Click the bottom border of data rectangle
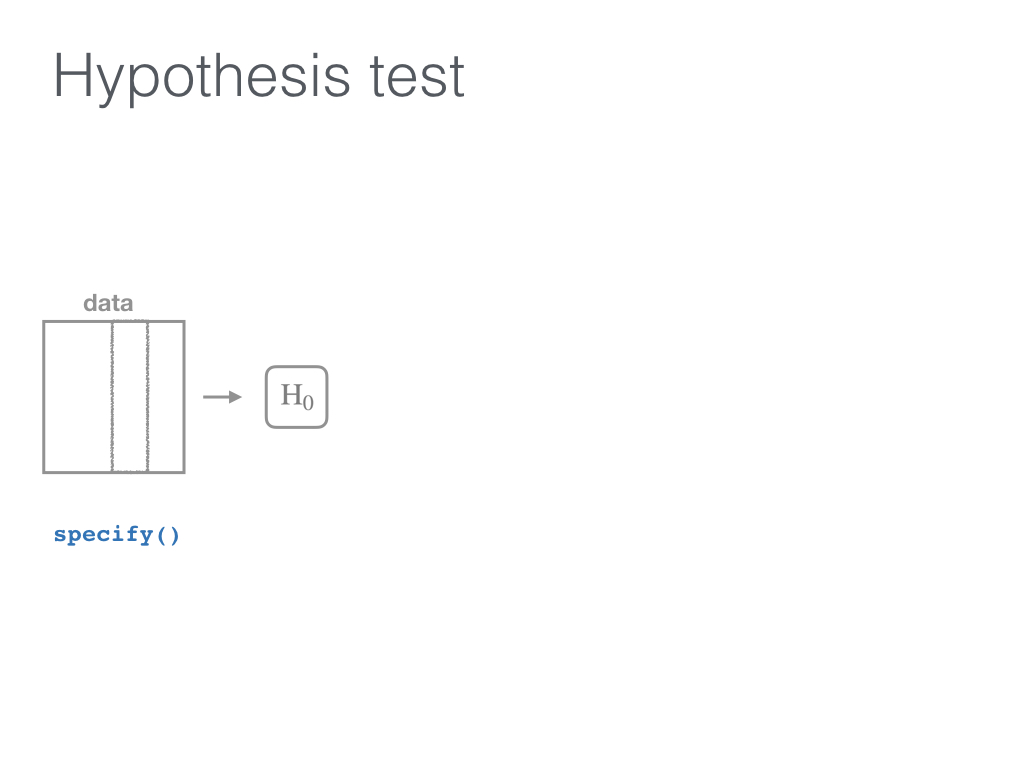The image size is (1024, 768). (114, 472)
